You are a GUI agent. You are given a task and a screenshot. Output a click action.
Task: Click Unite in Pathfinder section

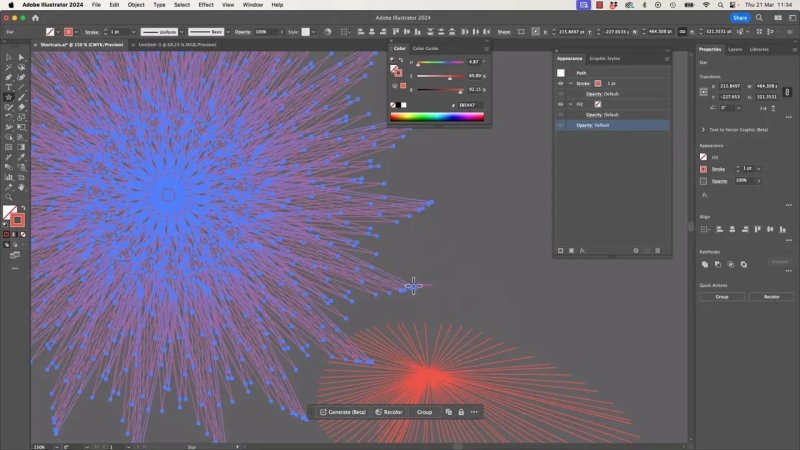(705, 264)
